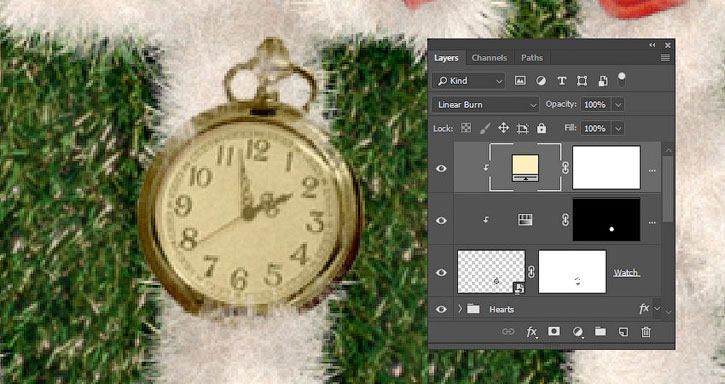Select the white mask of Photo Filter layer

606,167
